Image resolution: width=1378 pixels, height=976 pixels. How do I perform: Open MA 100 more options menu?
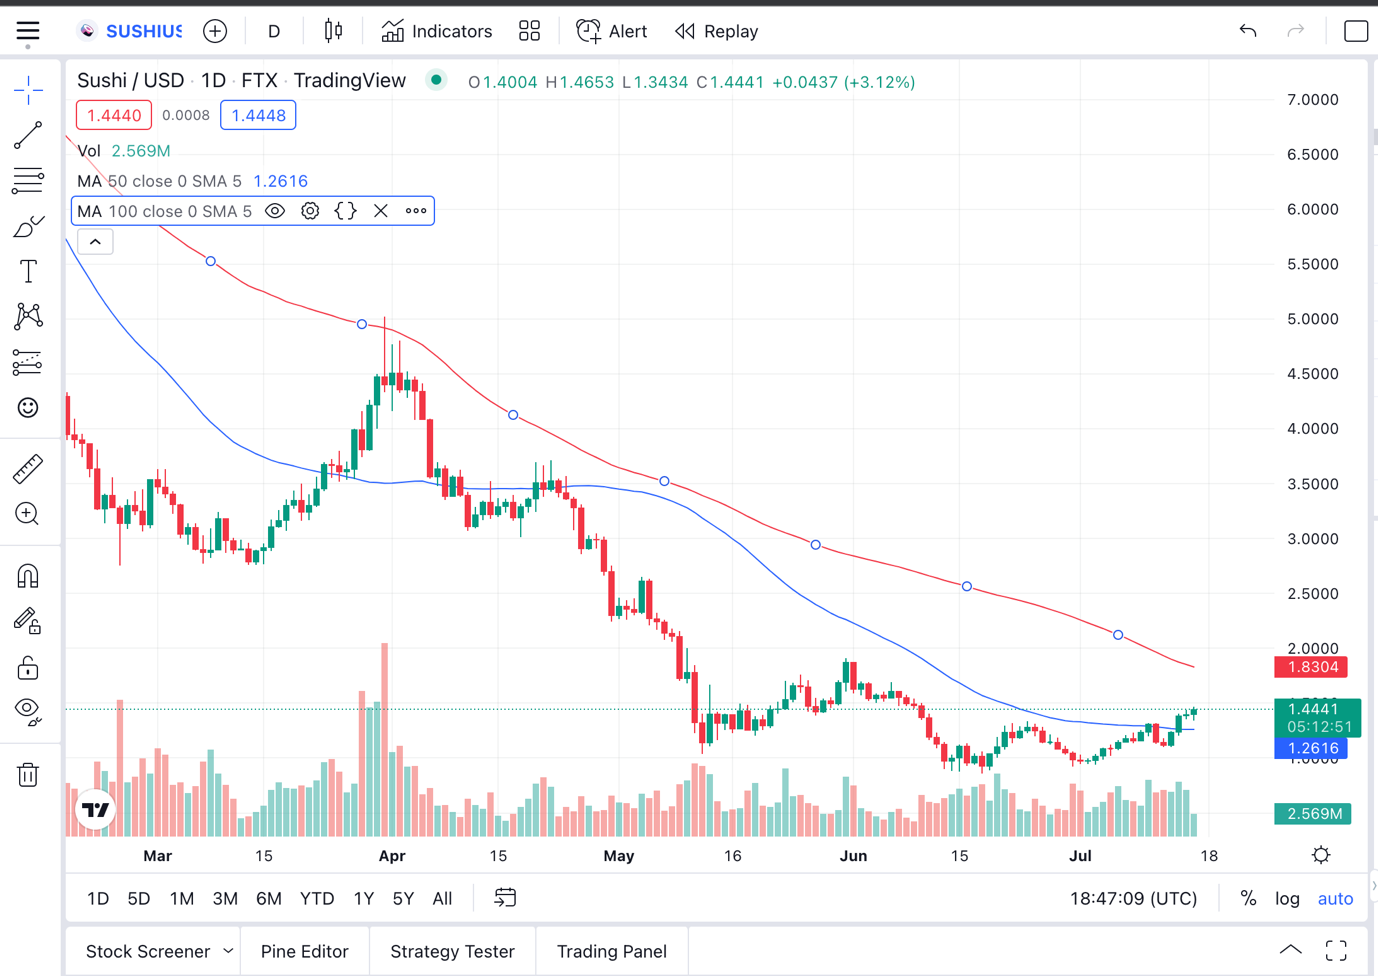(x=416, y=211)
